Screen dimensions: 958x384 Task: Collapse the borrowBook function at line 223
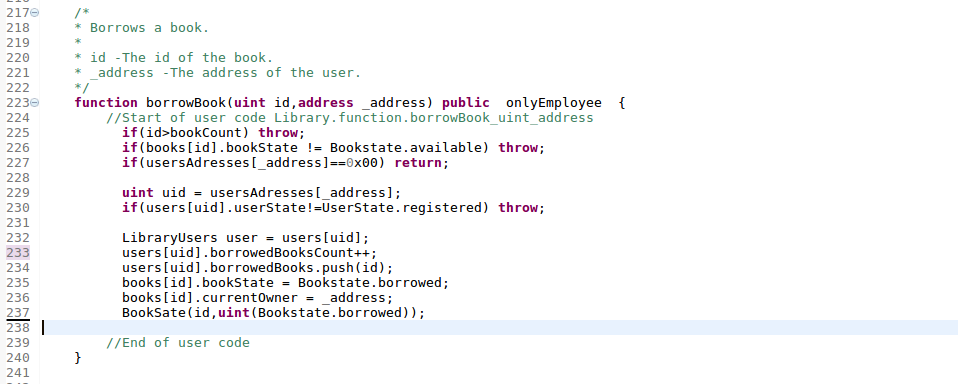[35, 103]
